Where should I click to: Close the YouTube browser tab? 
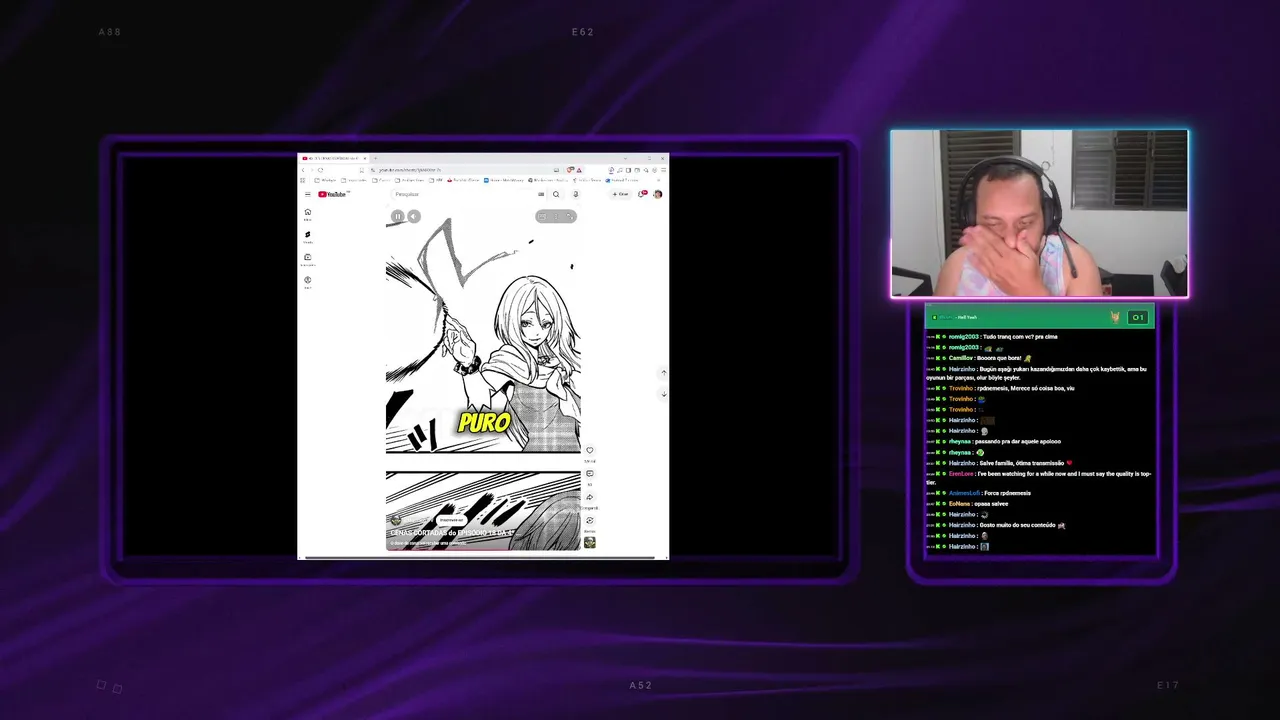[x=365, y=158]
